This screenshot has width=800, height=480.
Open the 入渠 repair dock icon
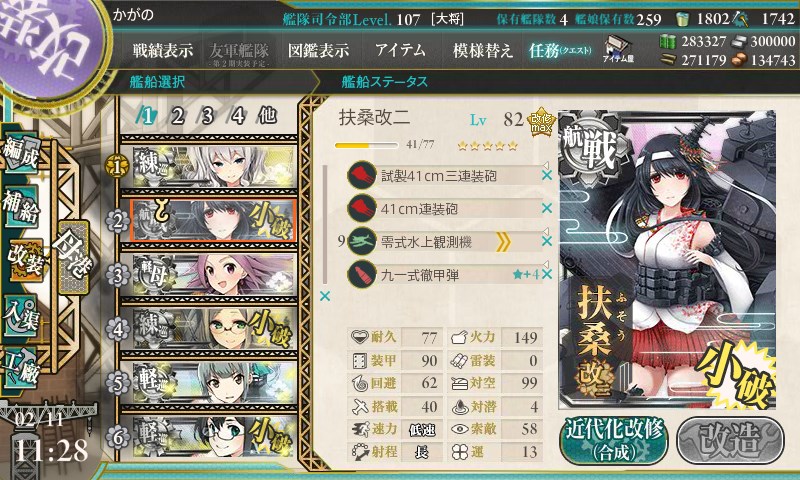click(21, 315)
